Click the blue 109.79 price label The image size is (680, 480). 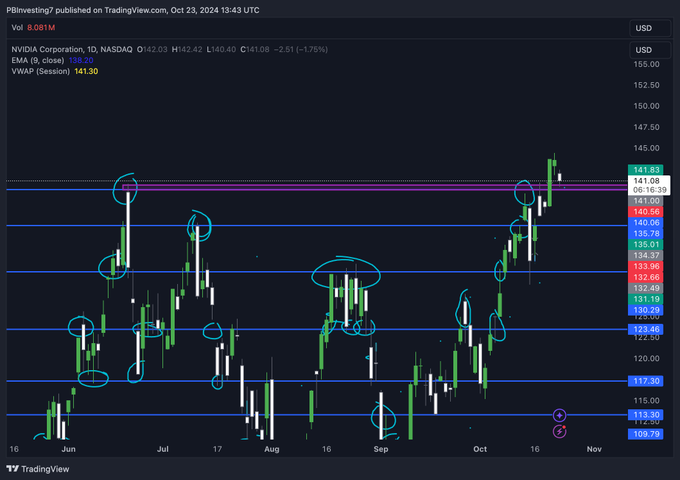tap(645, 434)
